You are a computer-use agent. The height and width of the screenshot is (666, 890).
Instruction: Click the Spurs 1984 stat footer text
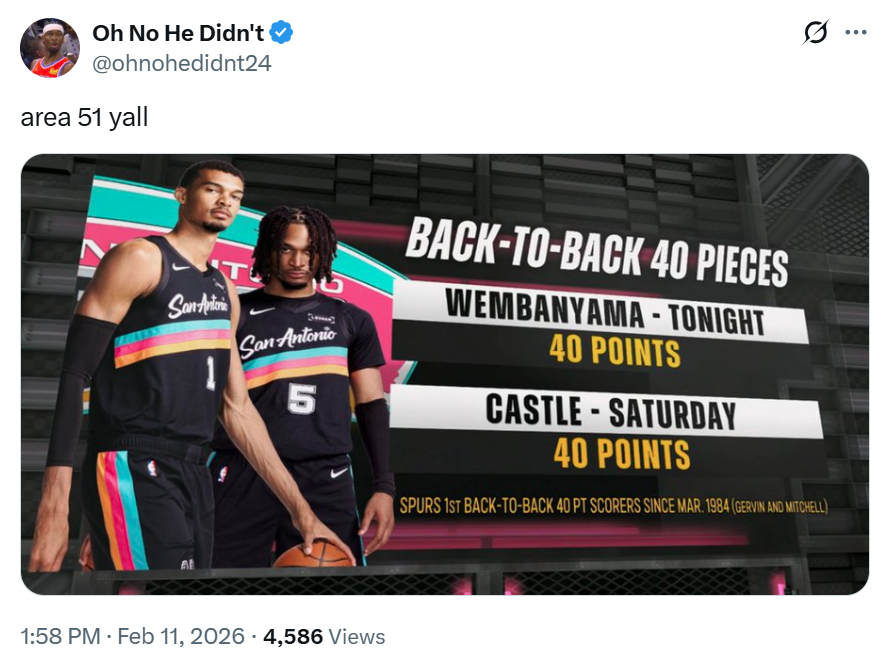[x=613, y=506]
